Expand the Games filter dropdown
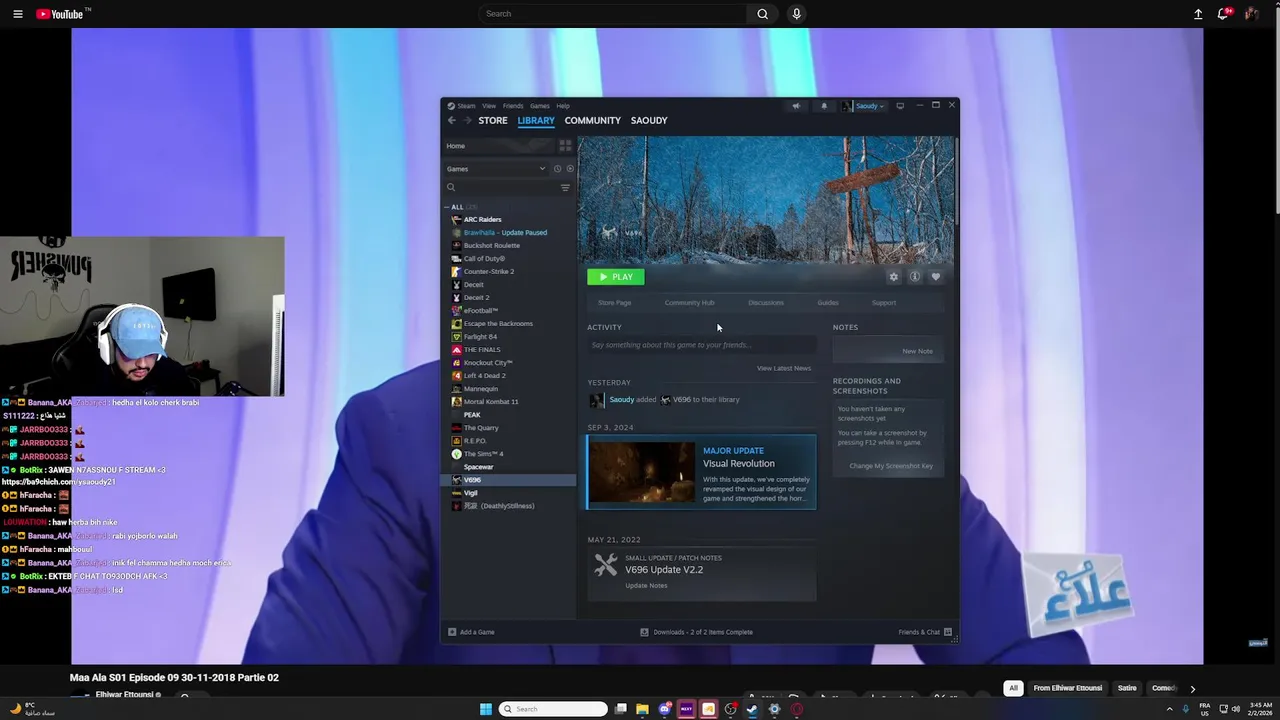The width and height of the screenshot is (1280, 720). (496, 169)
